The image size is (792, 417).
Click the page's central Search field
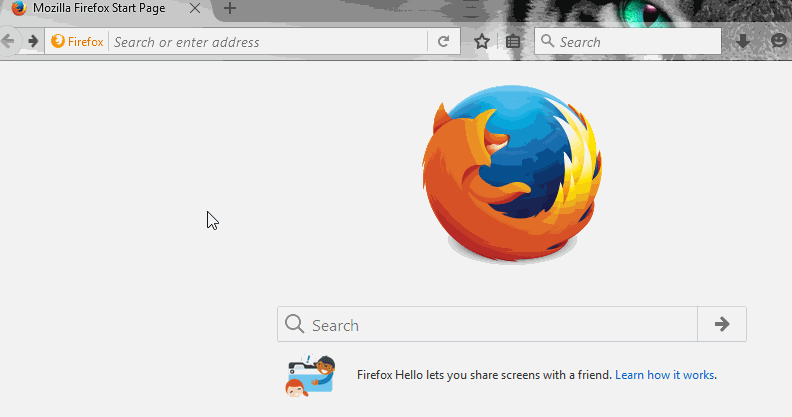pos(487,324)
